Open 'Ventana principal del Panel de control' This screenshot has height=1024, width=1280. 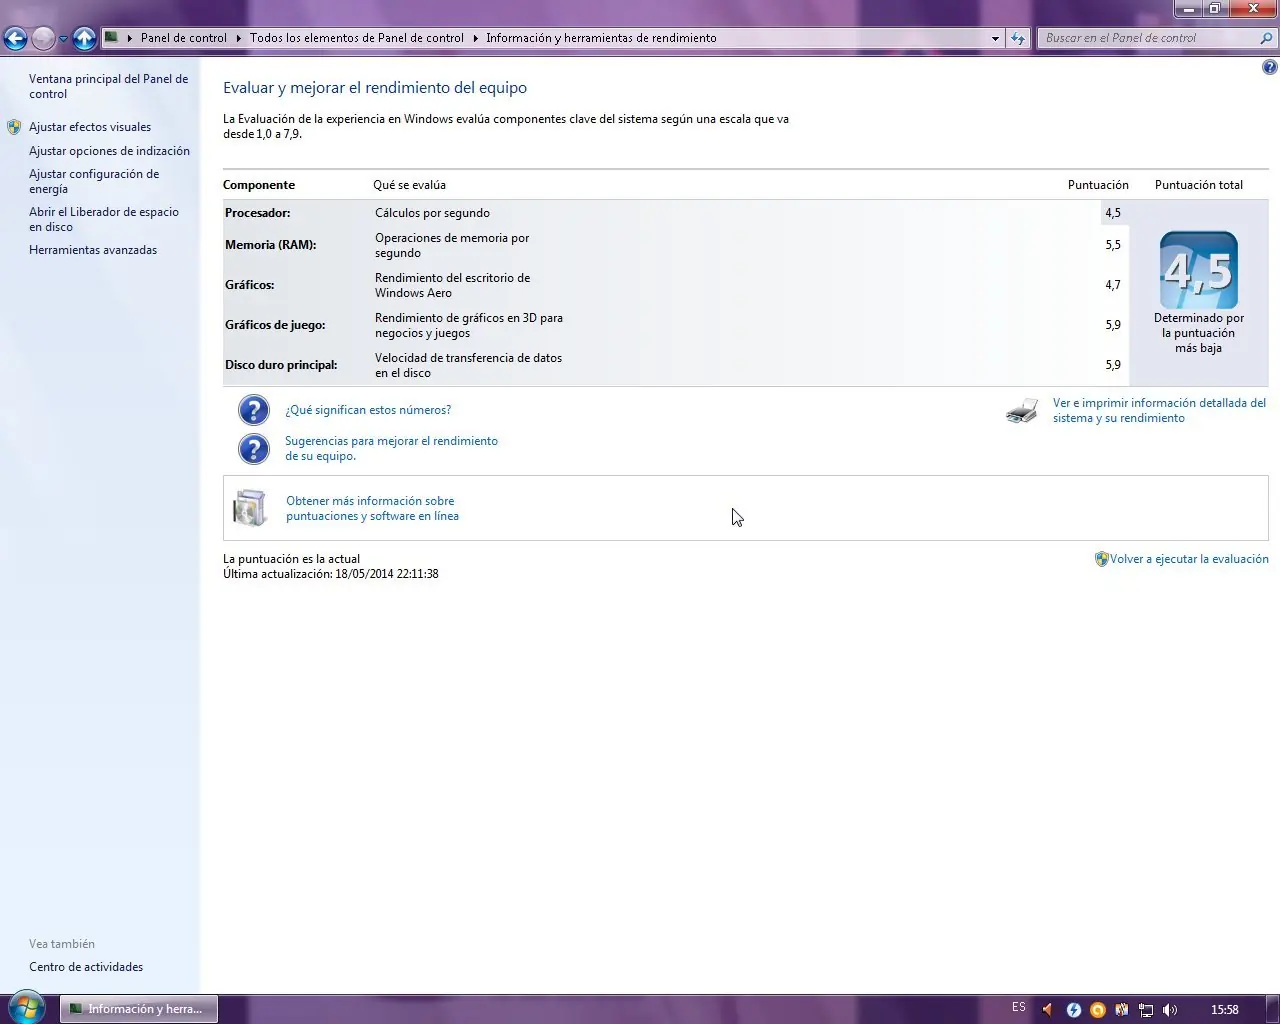click(x=108, y=86)
